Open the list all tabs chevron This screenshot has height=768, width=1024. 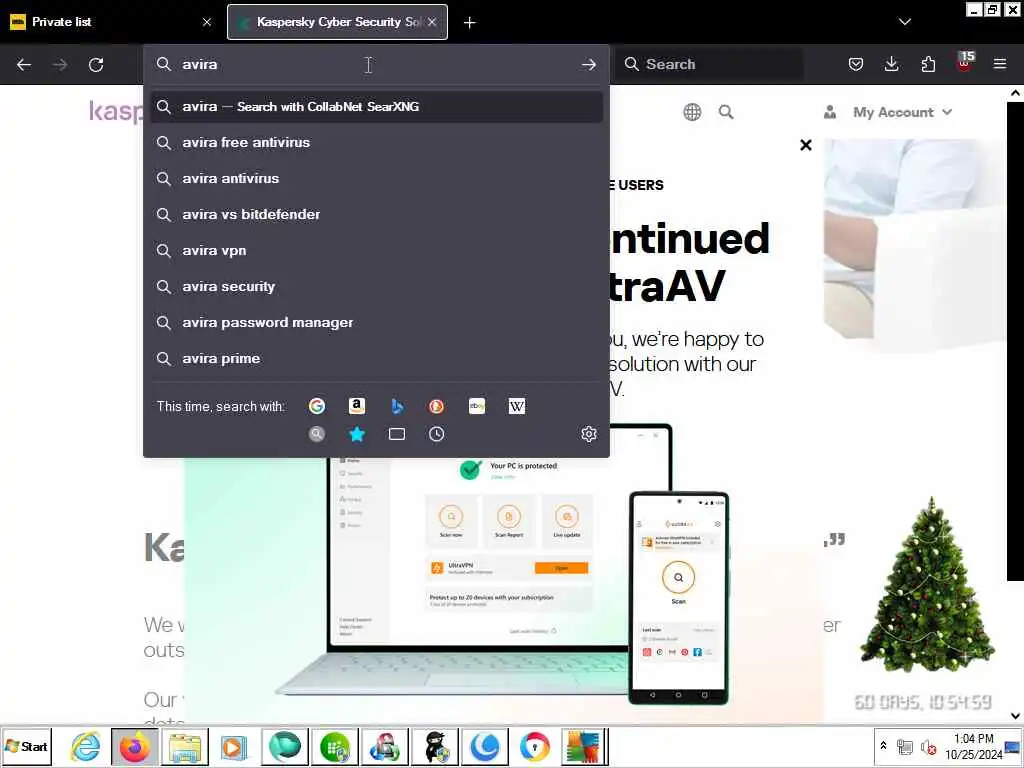pos(904,22)
